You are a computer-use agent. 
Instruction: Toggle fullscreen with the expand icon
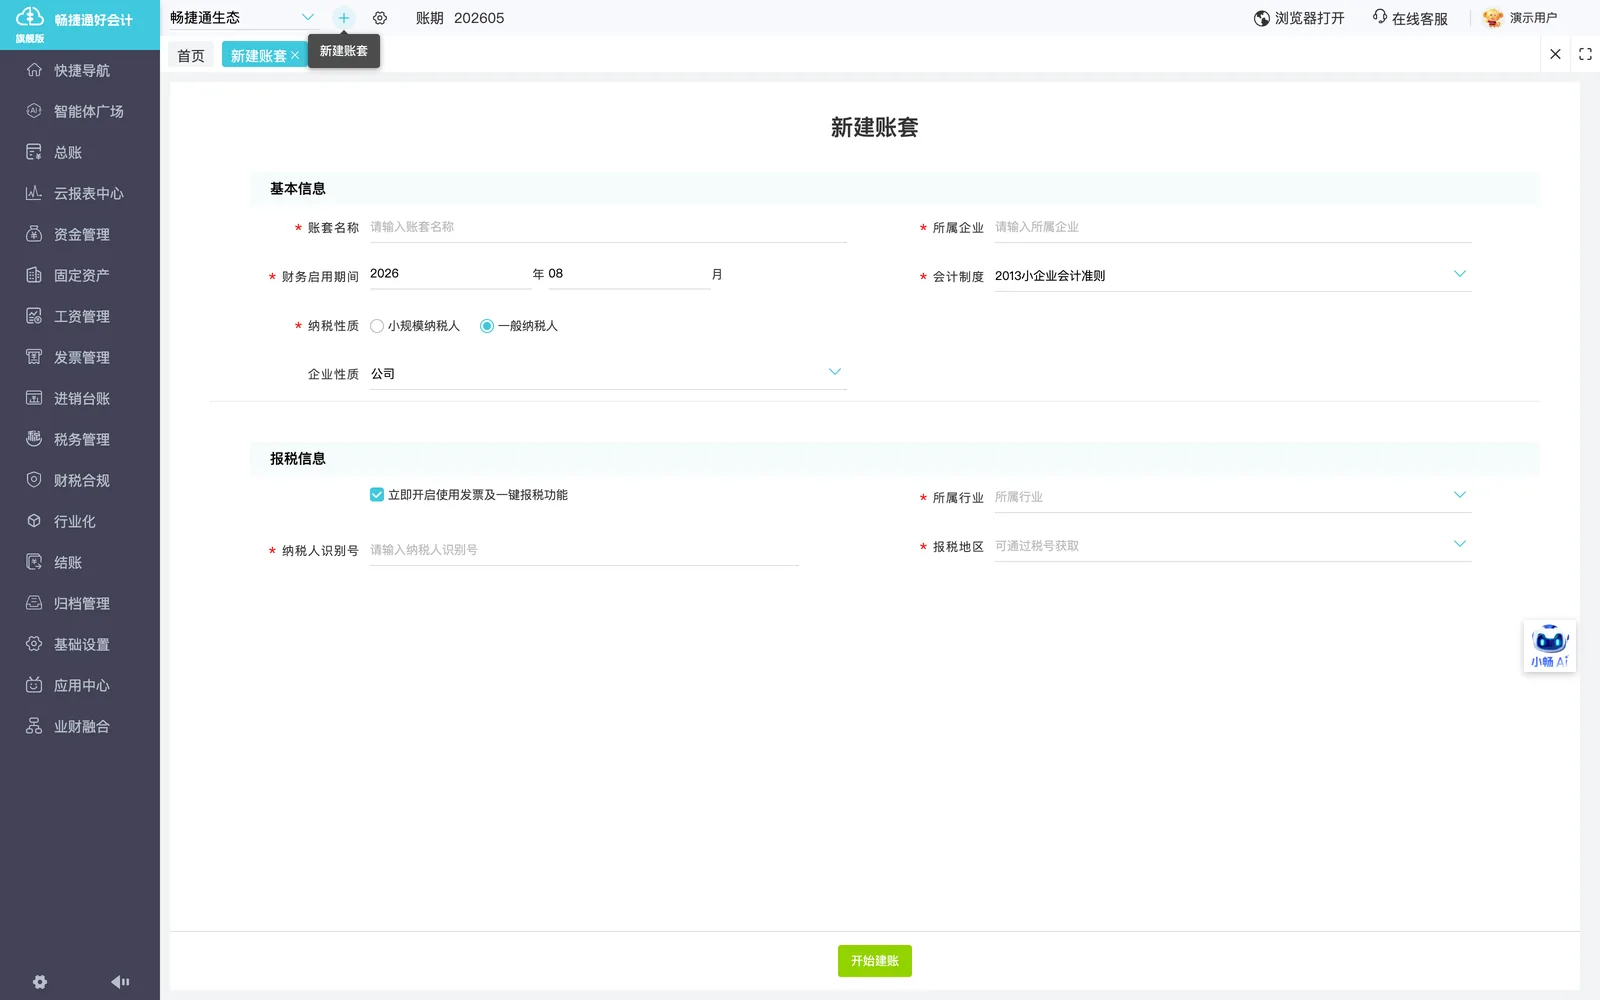pos(1585,54)
